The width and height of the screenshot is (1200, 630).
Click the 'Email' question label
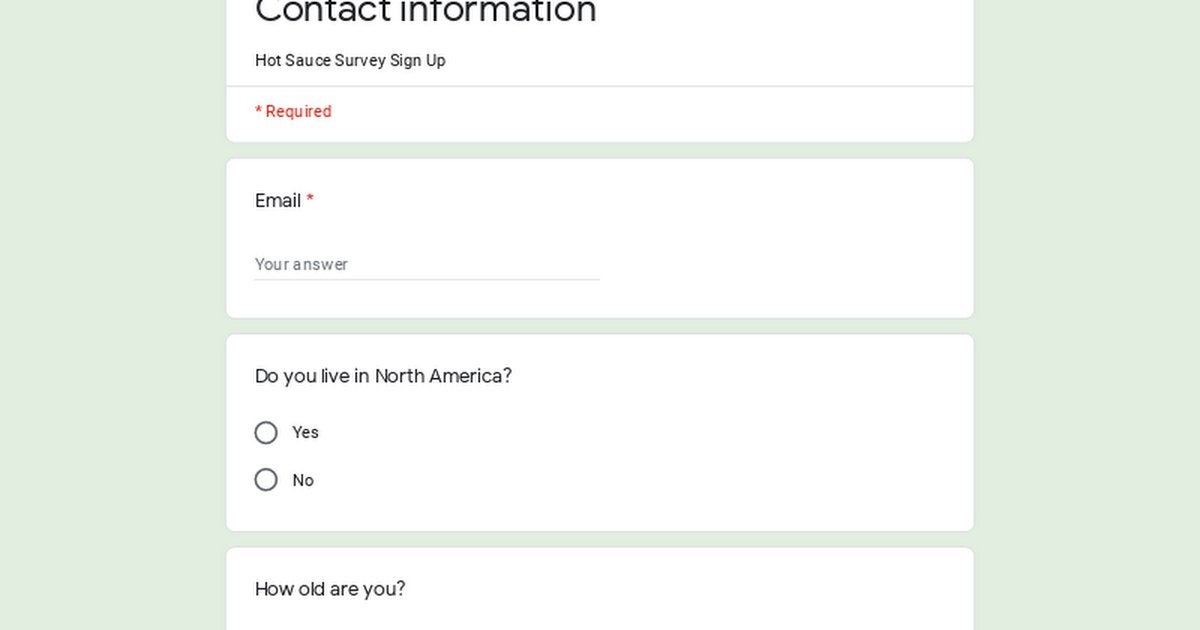[278, 201]
